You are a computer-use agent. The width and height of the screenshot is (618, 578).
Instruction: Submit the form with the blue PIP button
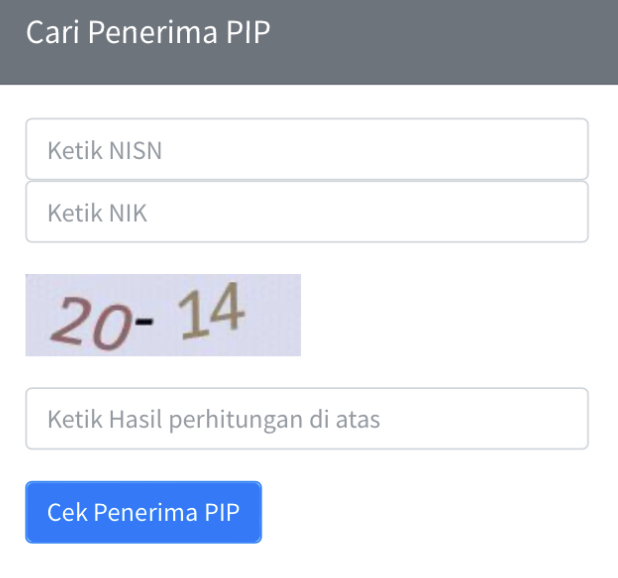pos(143,512)
